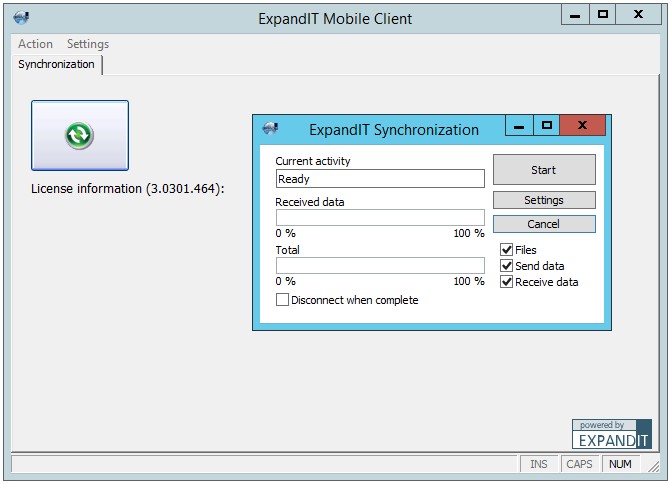672x484 pixels.
Task: Minimize the ExpandIT Synchronization dialog
Action: click(519, 126)
